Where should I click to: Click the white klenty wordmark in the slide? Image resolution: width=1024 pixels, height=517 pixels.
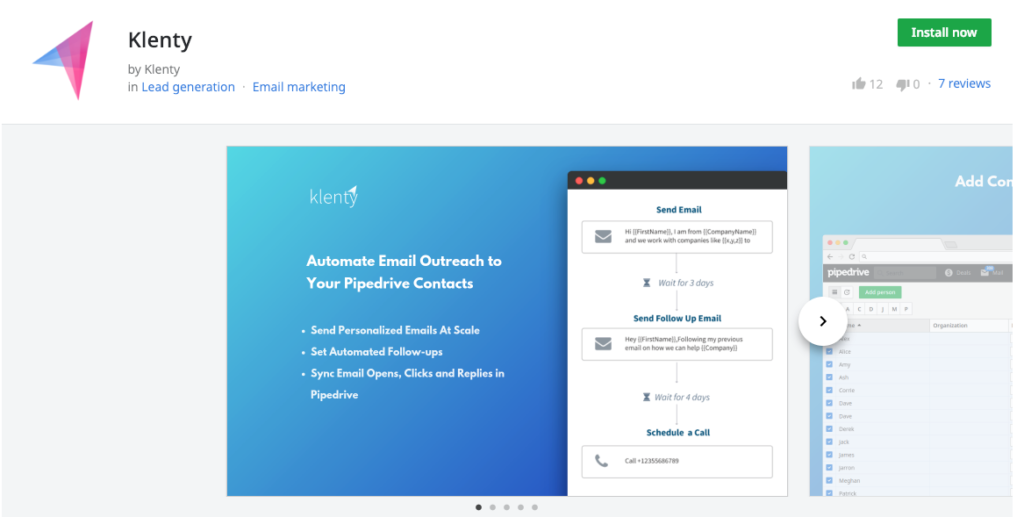[334, 196]
